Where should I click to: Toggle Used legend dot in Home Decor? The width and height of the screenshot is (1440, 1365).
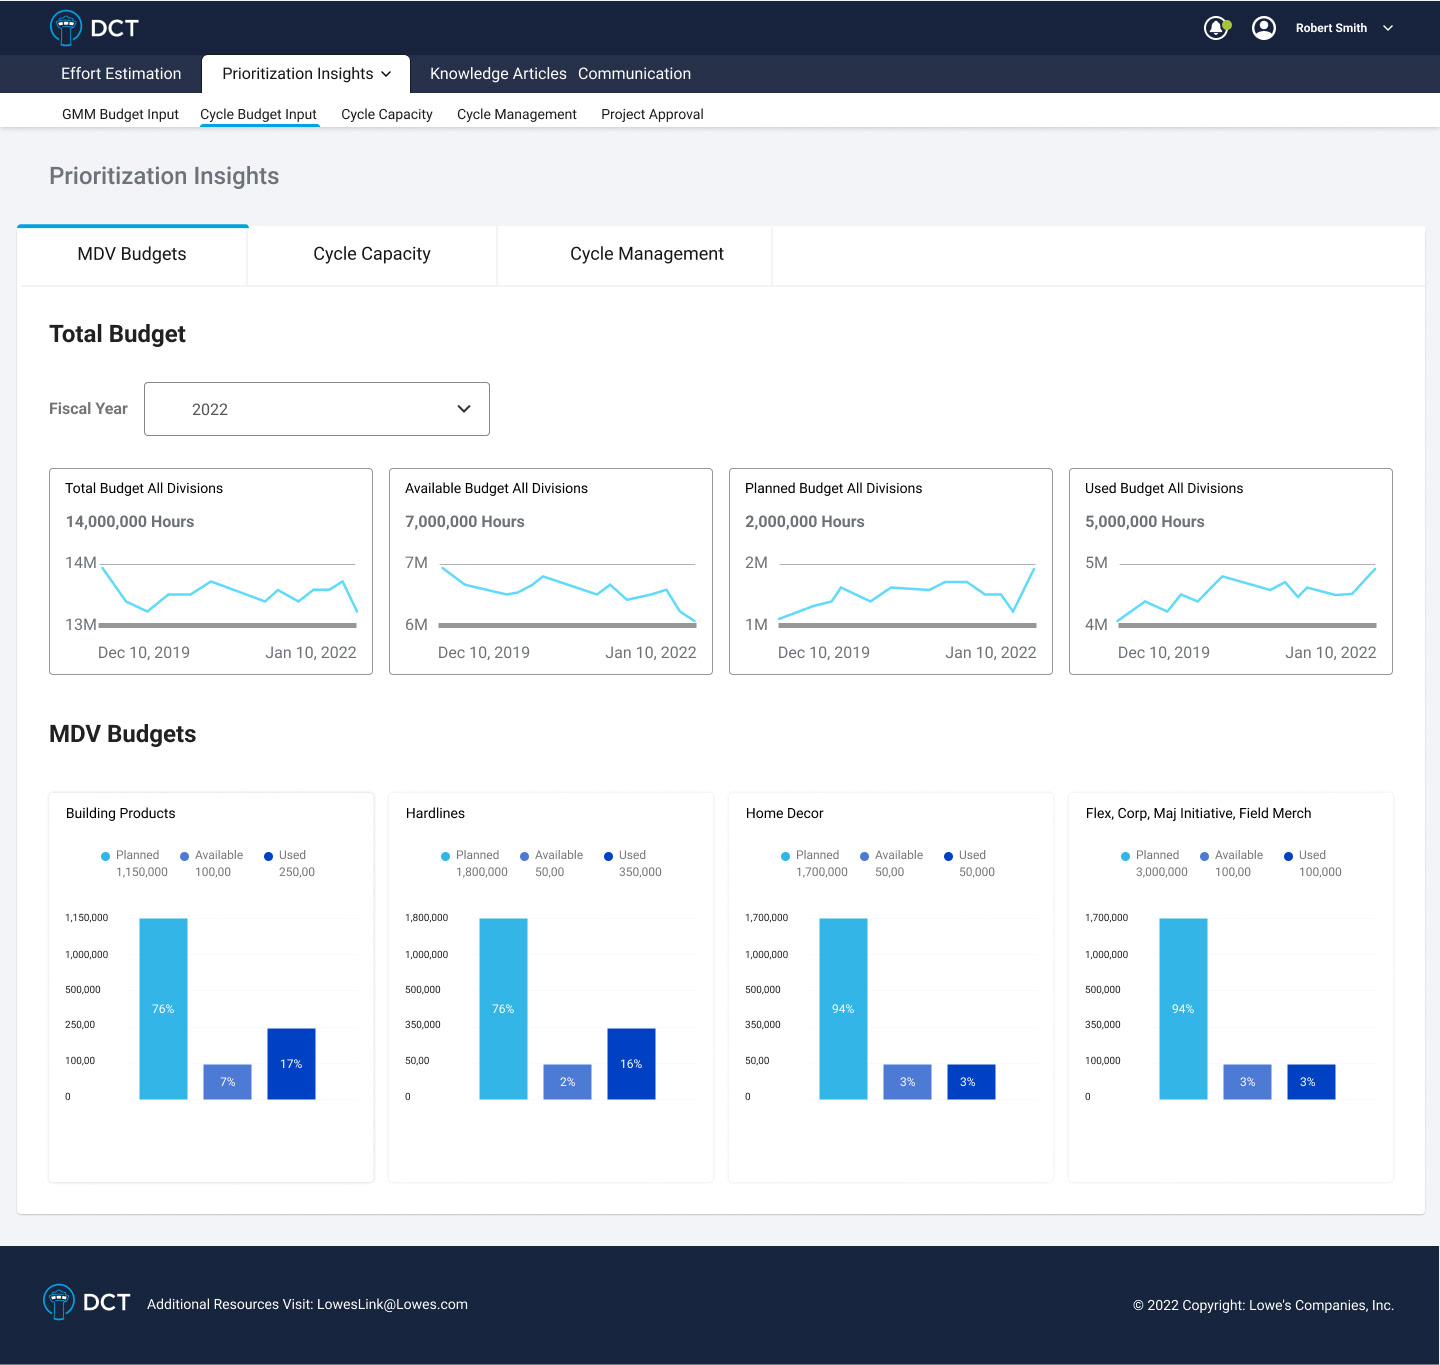click(x=948, y=856)
